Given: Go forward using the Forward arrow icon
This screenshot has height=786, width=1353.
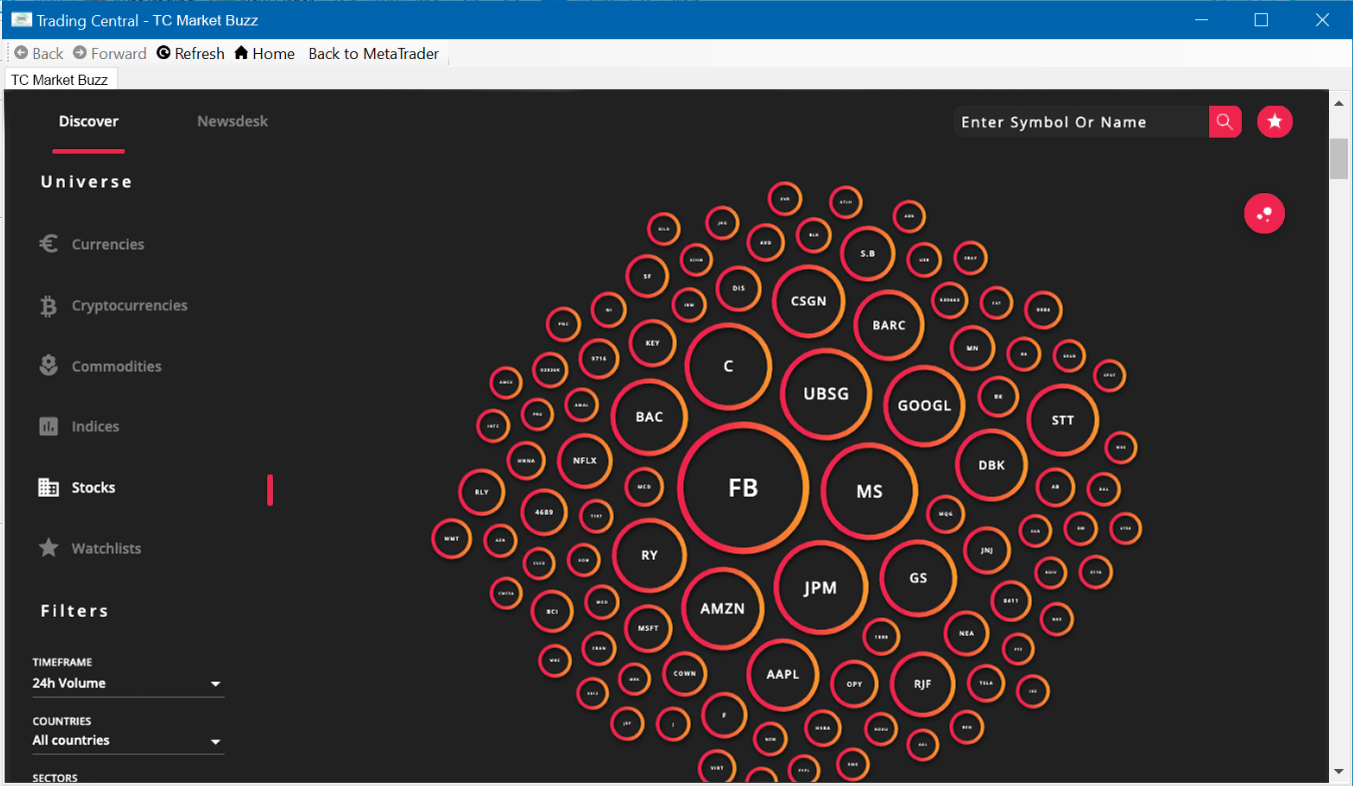Looking at the screenshot, I should coord(80,53).
